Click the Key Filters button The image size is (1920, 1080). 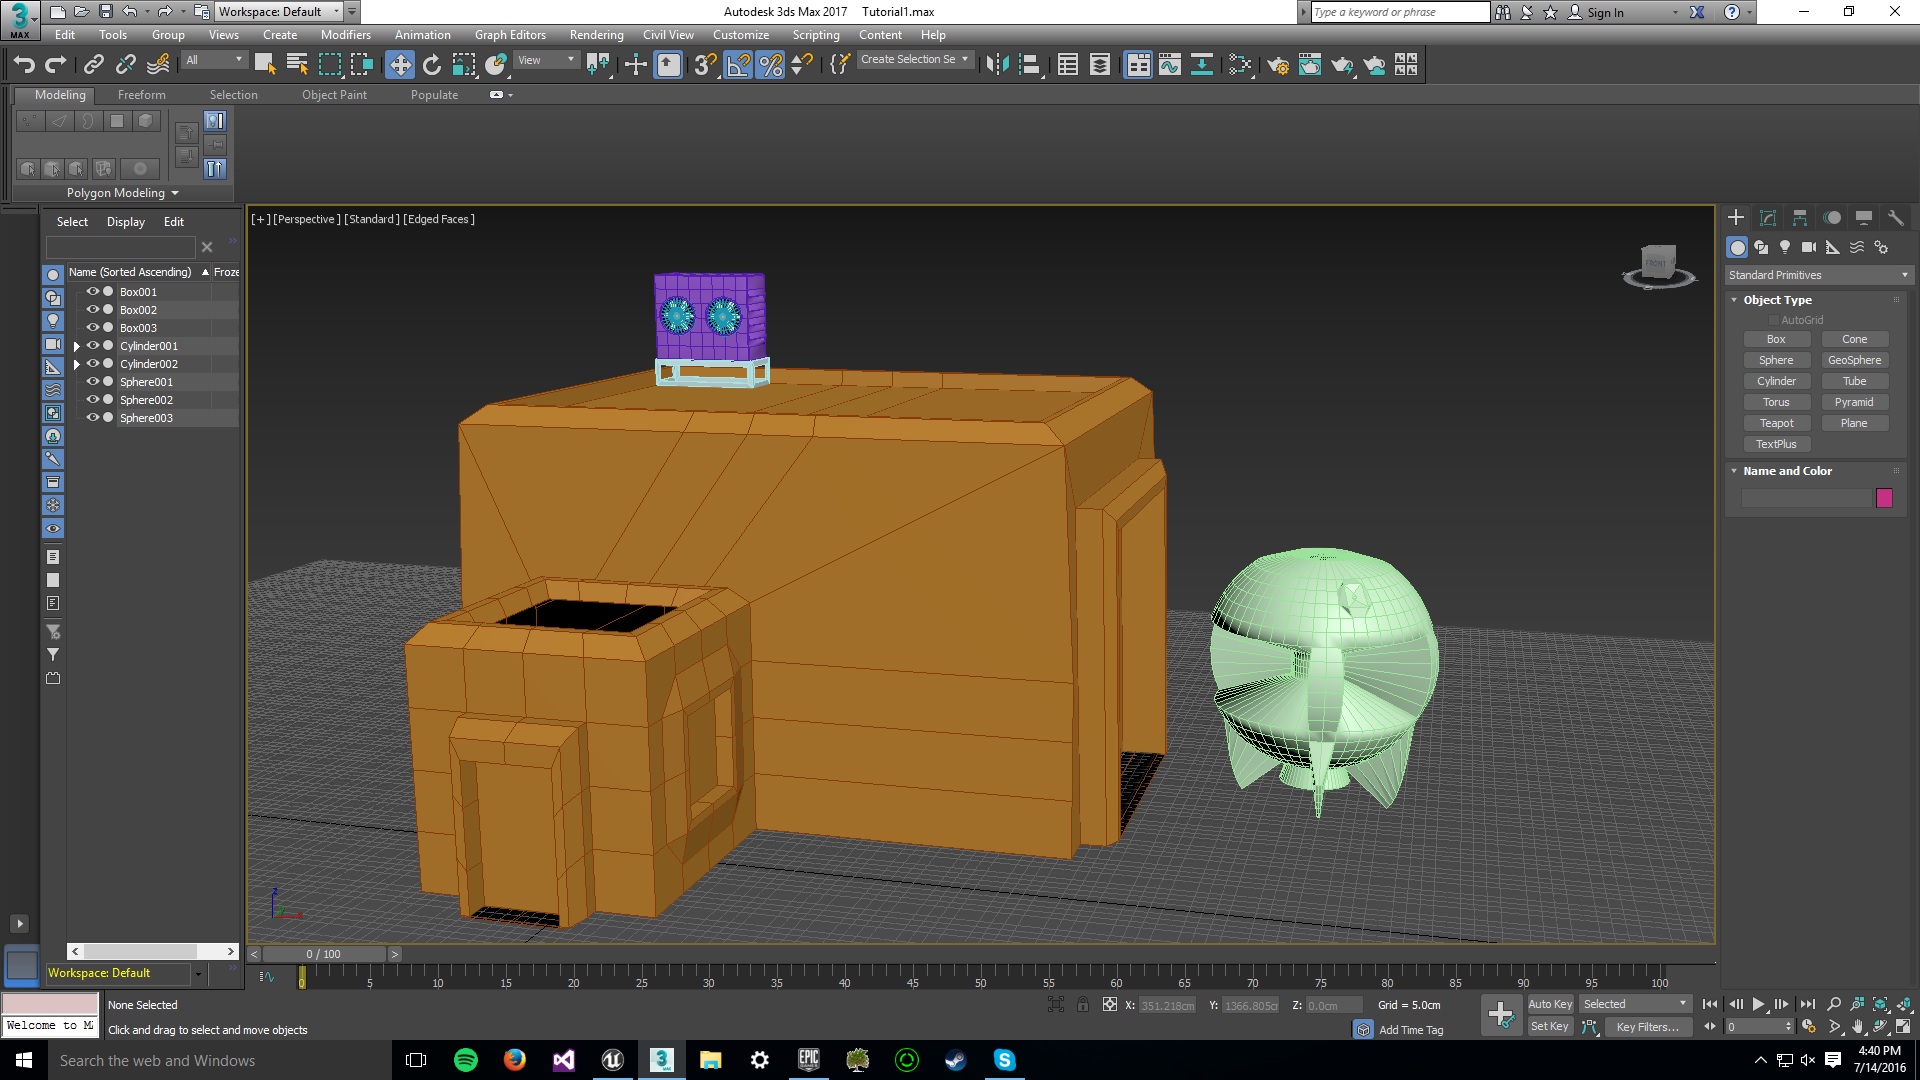click(1647, 1027)
